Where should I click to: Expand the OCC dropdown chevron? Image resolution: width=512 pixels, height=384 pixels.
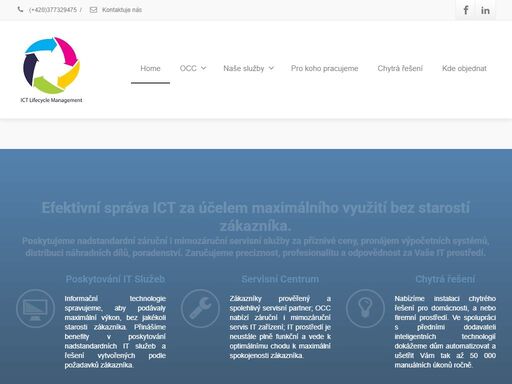point(203,68)
